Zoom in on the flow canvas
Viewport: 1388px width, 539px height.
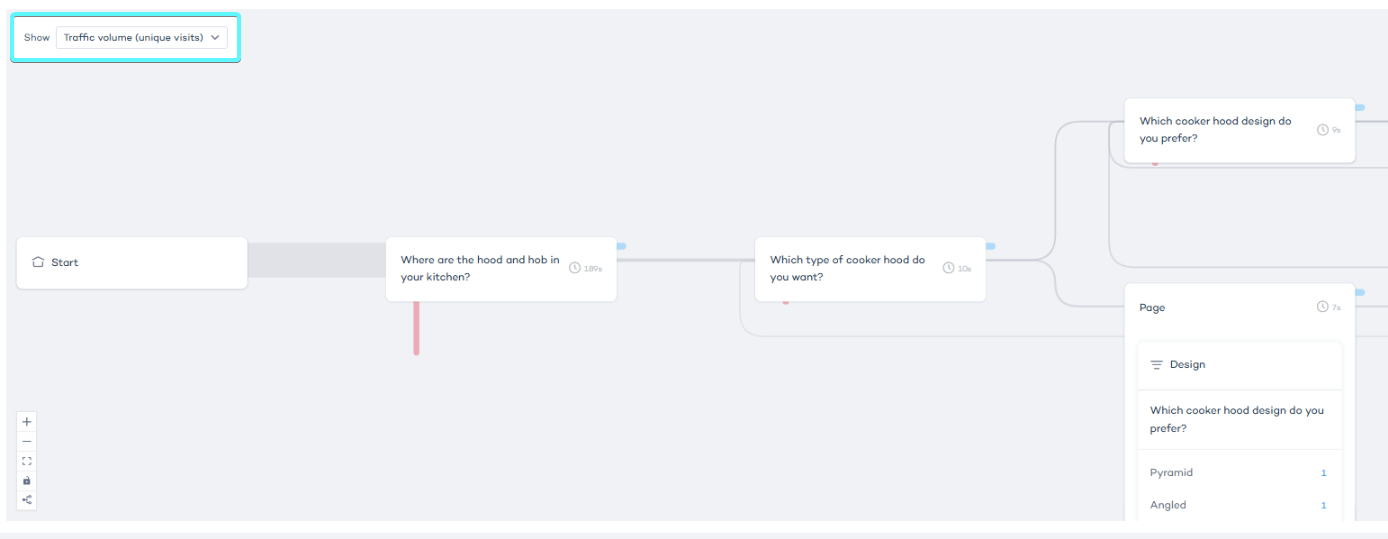[x=27, y=422]
